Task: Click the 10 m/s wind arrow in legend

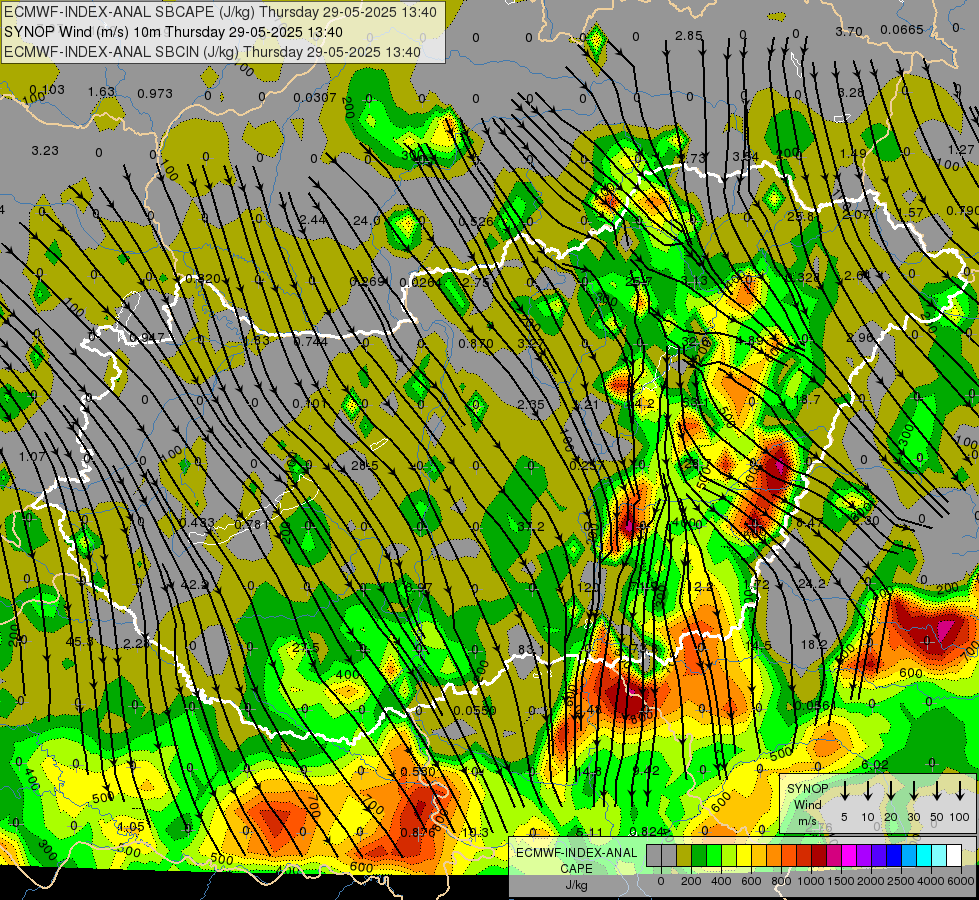Action: [x=868, y=791]
